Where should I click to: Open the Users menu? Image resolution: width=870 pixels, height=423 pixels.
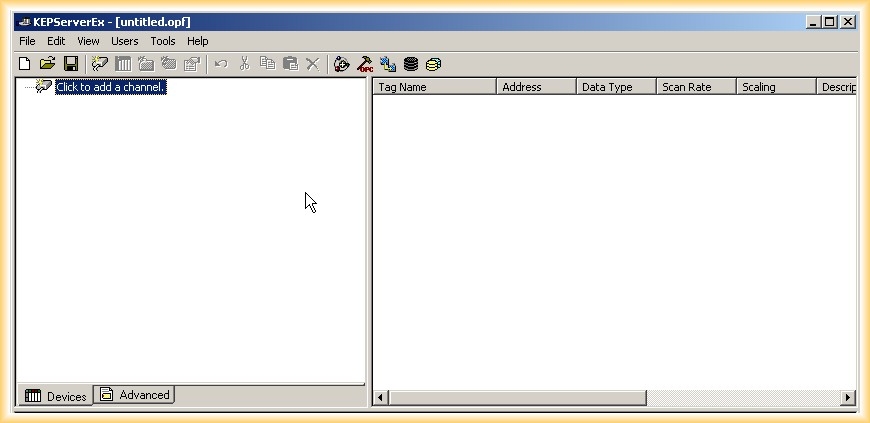pos(125,41)
